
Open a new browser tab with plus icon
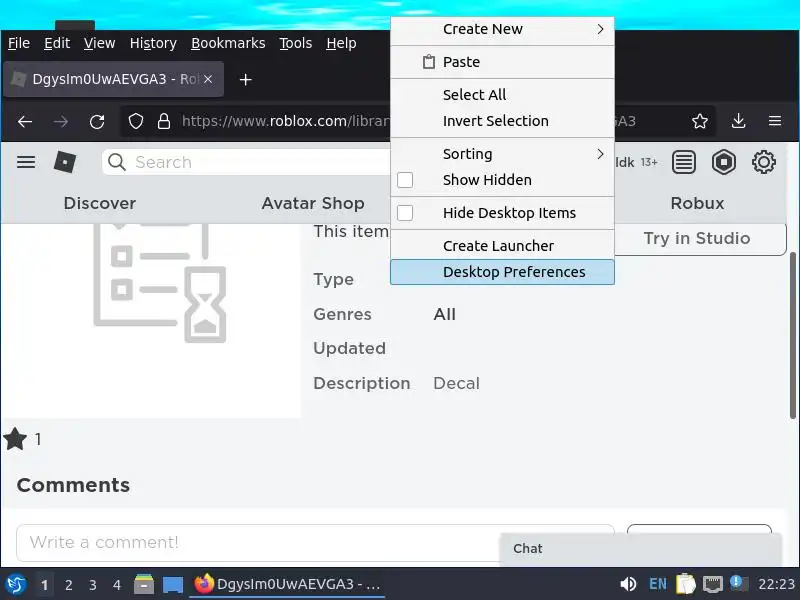pyautogui.click(x=245, y=80)
